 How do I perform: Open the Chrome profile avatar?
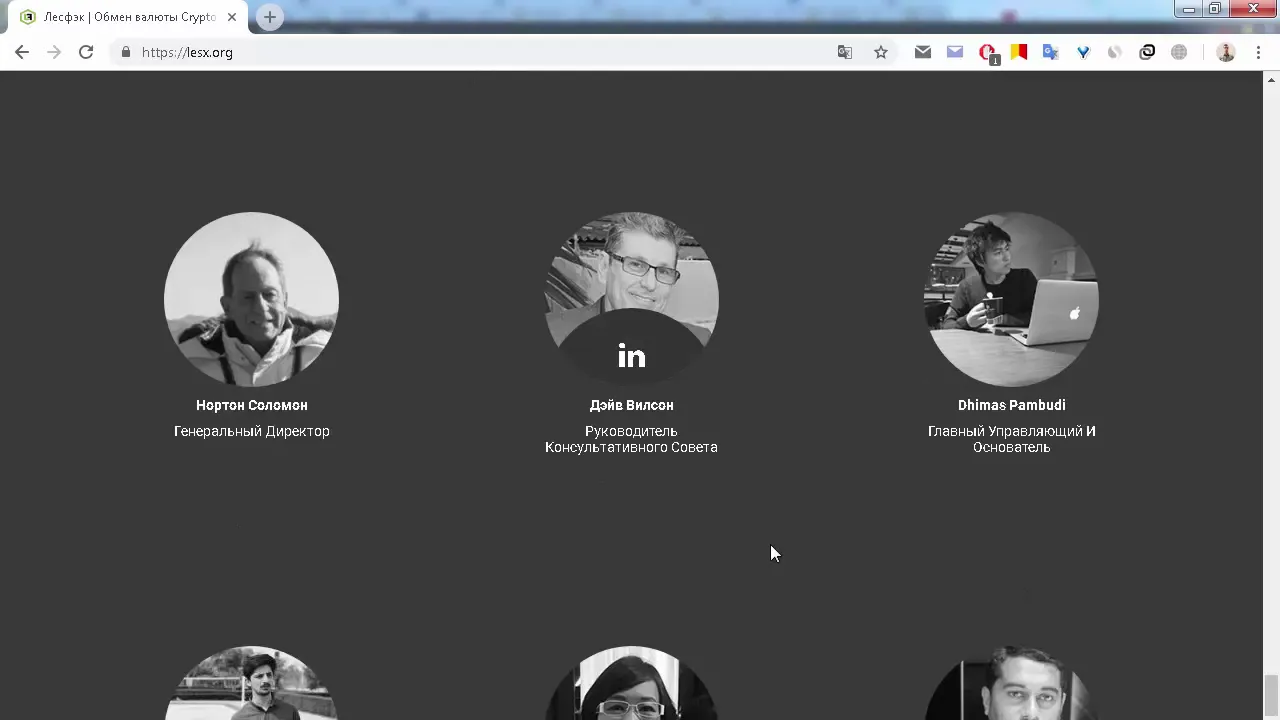pos(1226,52)
